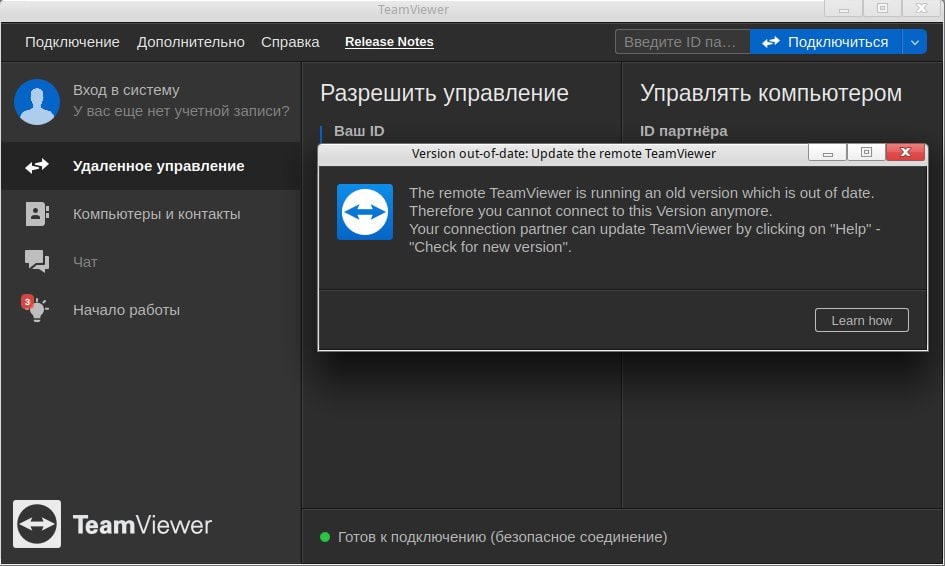The width and height of the screenshot is (945, 566).
Task: Minimize the Version out-of-date dialog
Action: tap(827, 153)
